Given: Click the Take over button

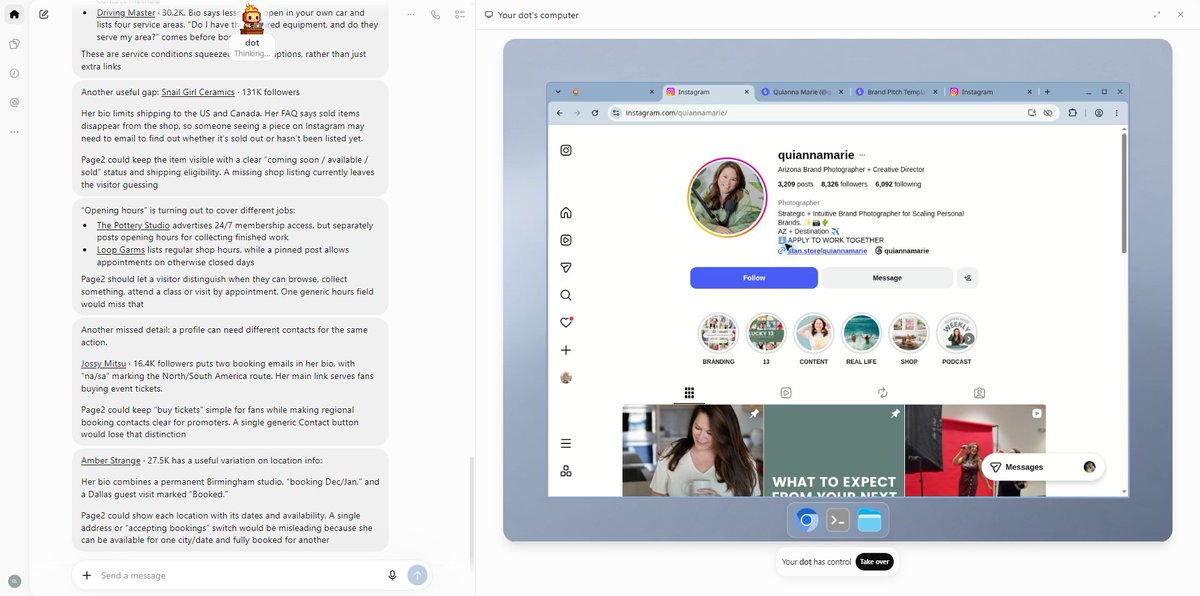Looking at the screenshot, I should pyautogui.click(x=874, y=562).
